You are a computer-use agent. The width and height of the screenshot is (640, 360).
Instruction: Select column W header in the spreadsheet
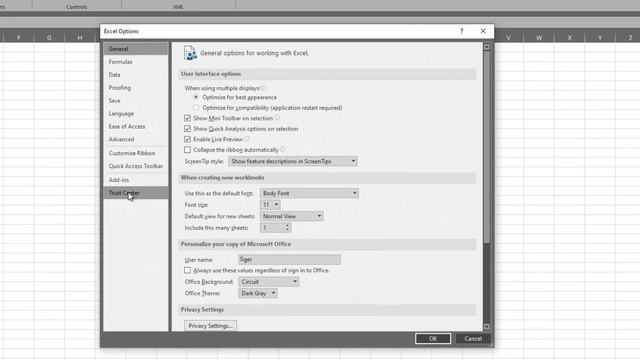539,38
